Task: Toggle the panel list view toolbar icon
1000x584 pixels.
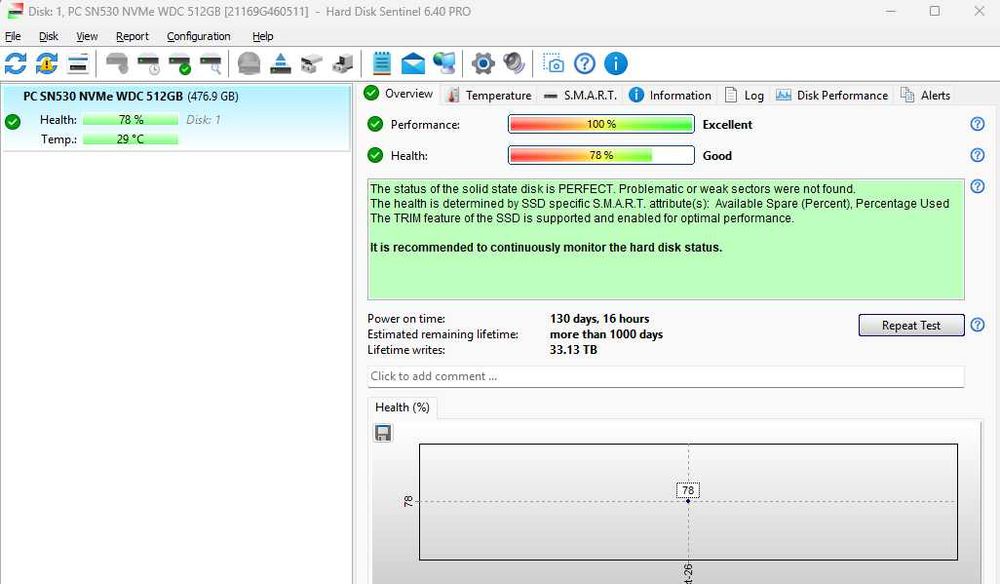Action: 78,64
